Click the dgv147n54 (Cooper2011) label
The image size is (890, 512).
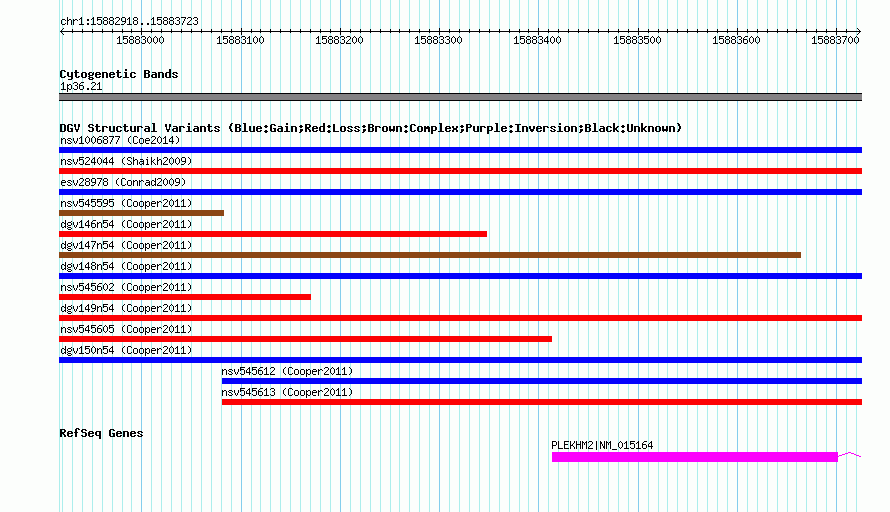[126, 245]
